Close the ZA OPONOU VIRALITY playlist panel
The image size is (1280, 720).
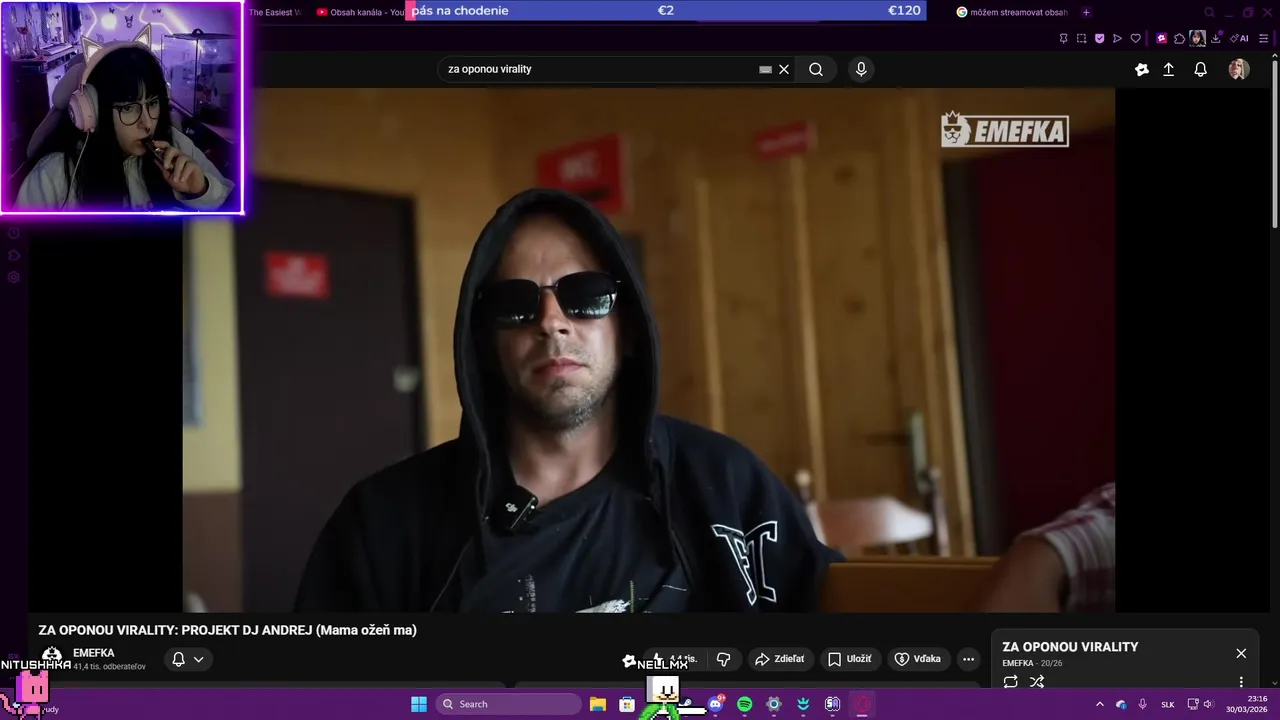(x=1241, y=653)
